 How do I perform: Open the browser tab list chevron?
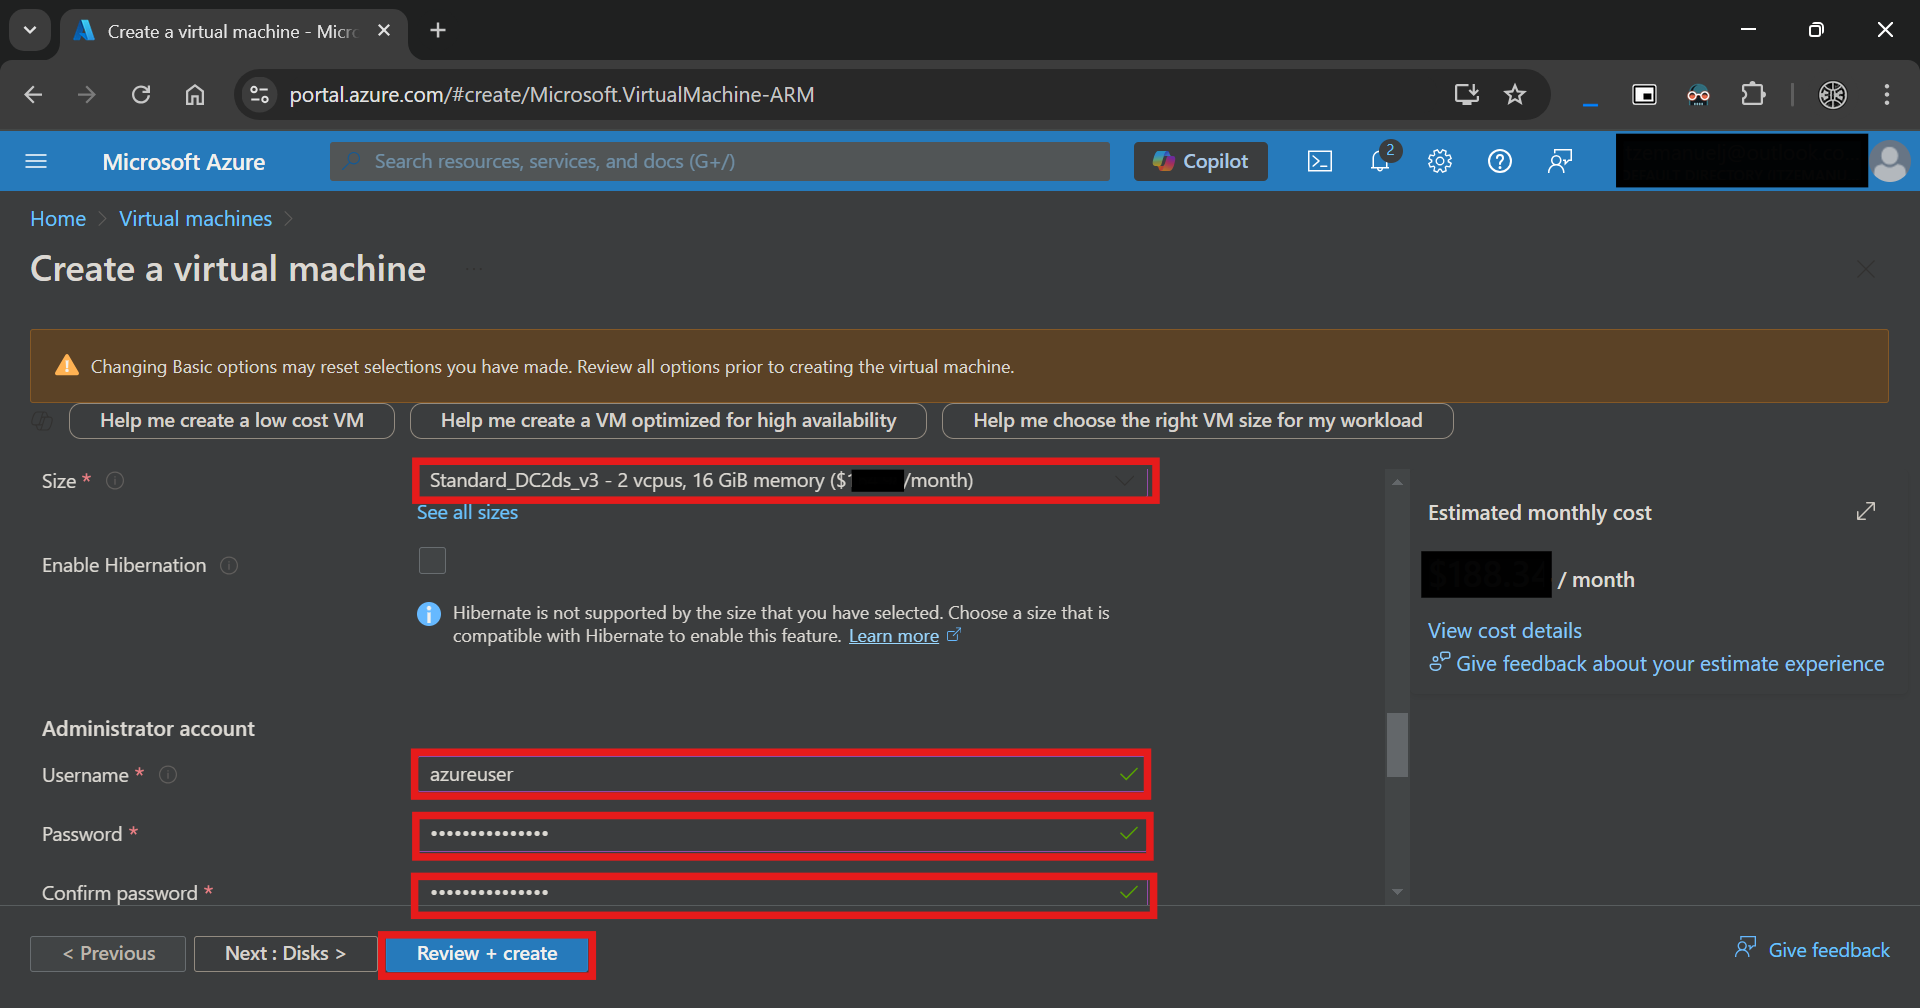pyautogui.click(x=30, y=30)
